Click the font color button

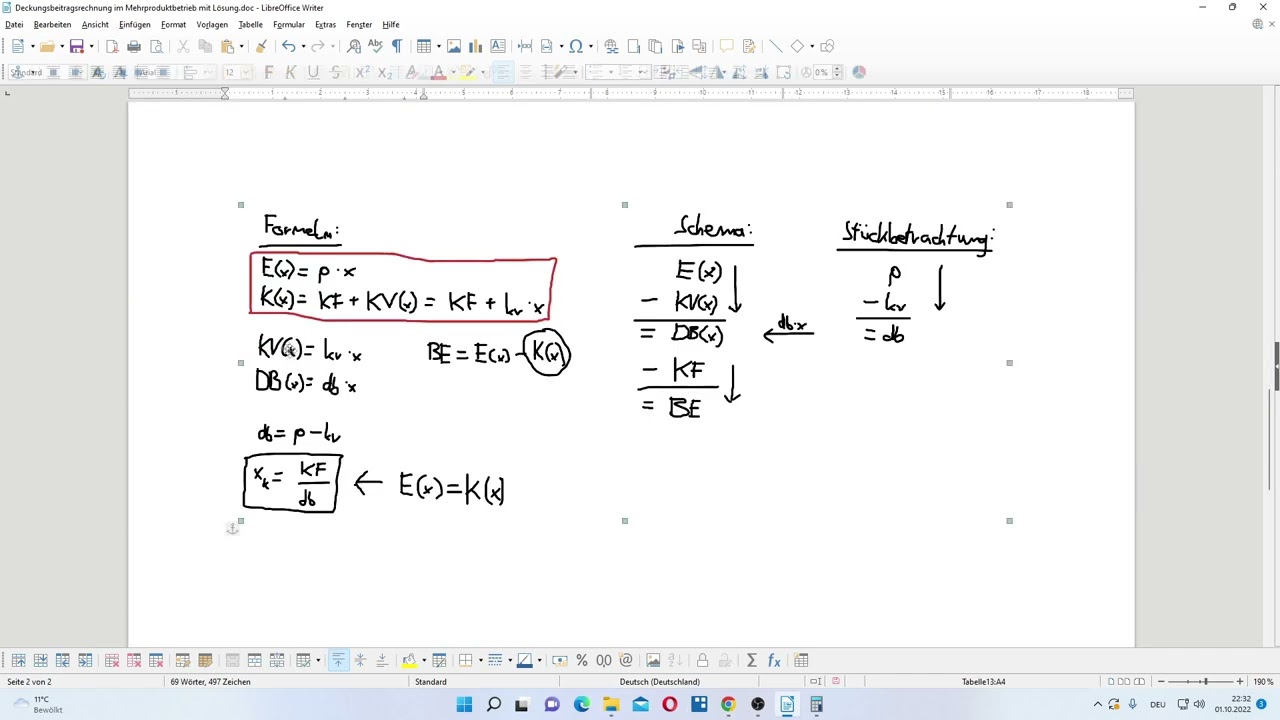[x=437, y=72]
